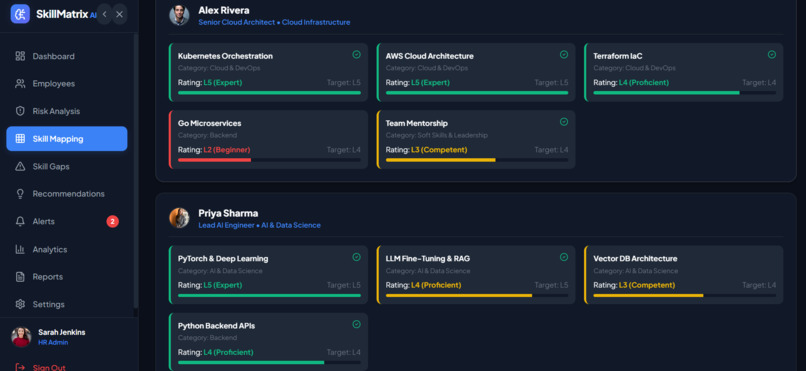Open Risk Analysis section
Screen dimensions: 806x371
coord(67,111)
